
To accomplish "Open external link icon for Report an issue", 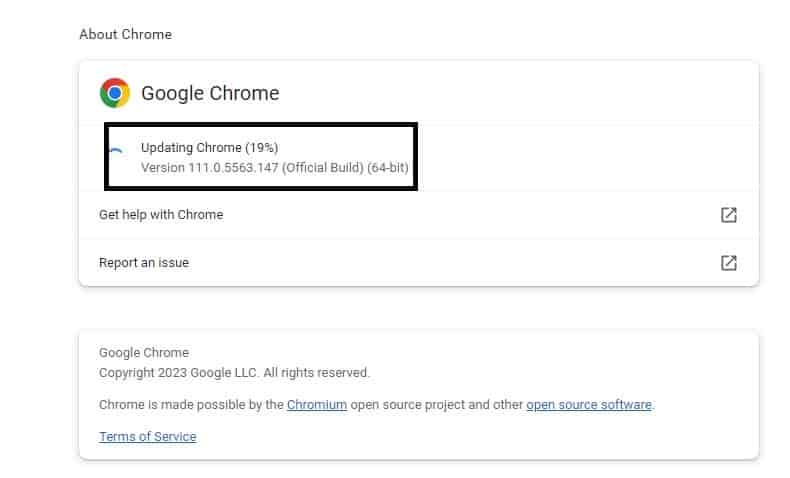I will click(x=729, y=263).
